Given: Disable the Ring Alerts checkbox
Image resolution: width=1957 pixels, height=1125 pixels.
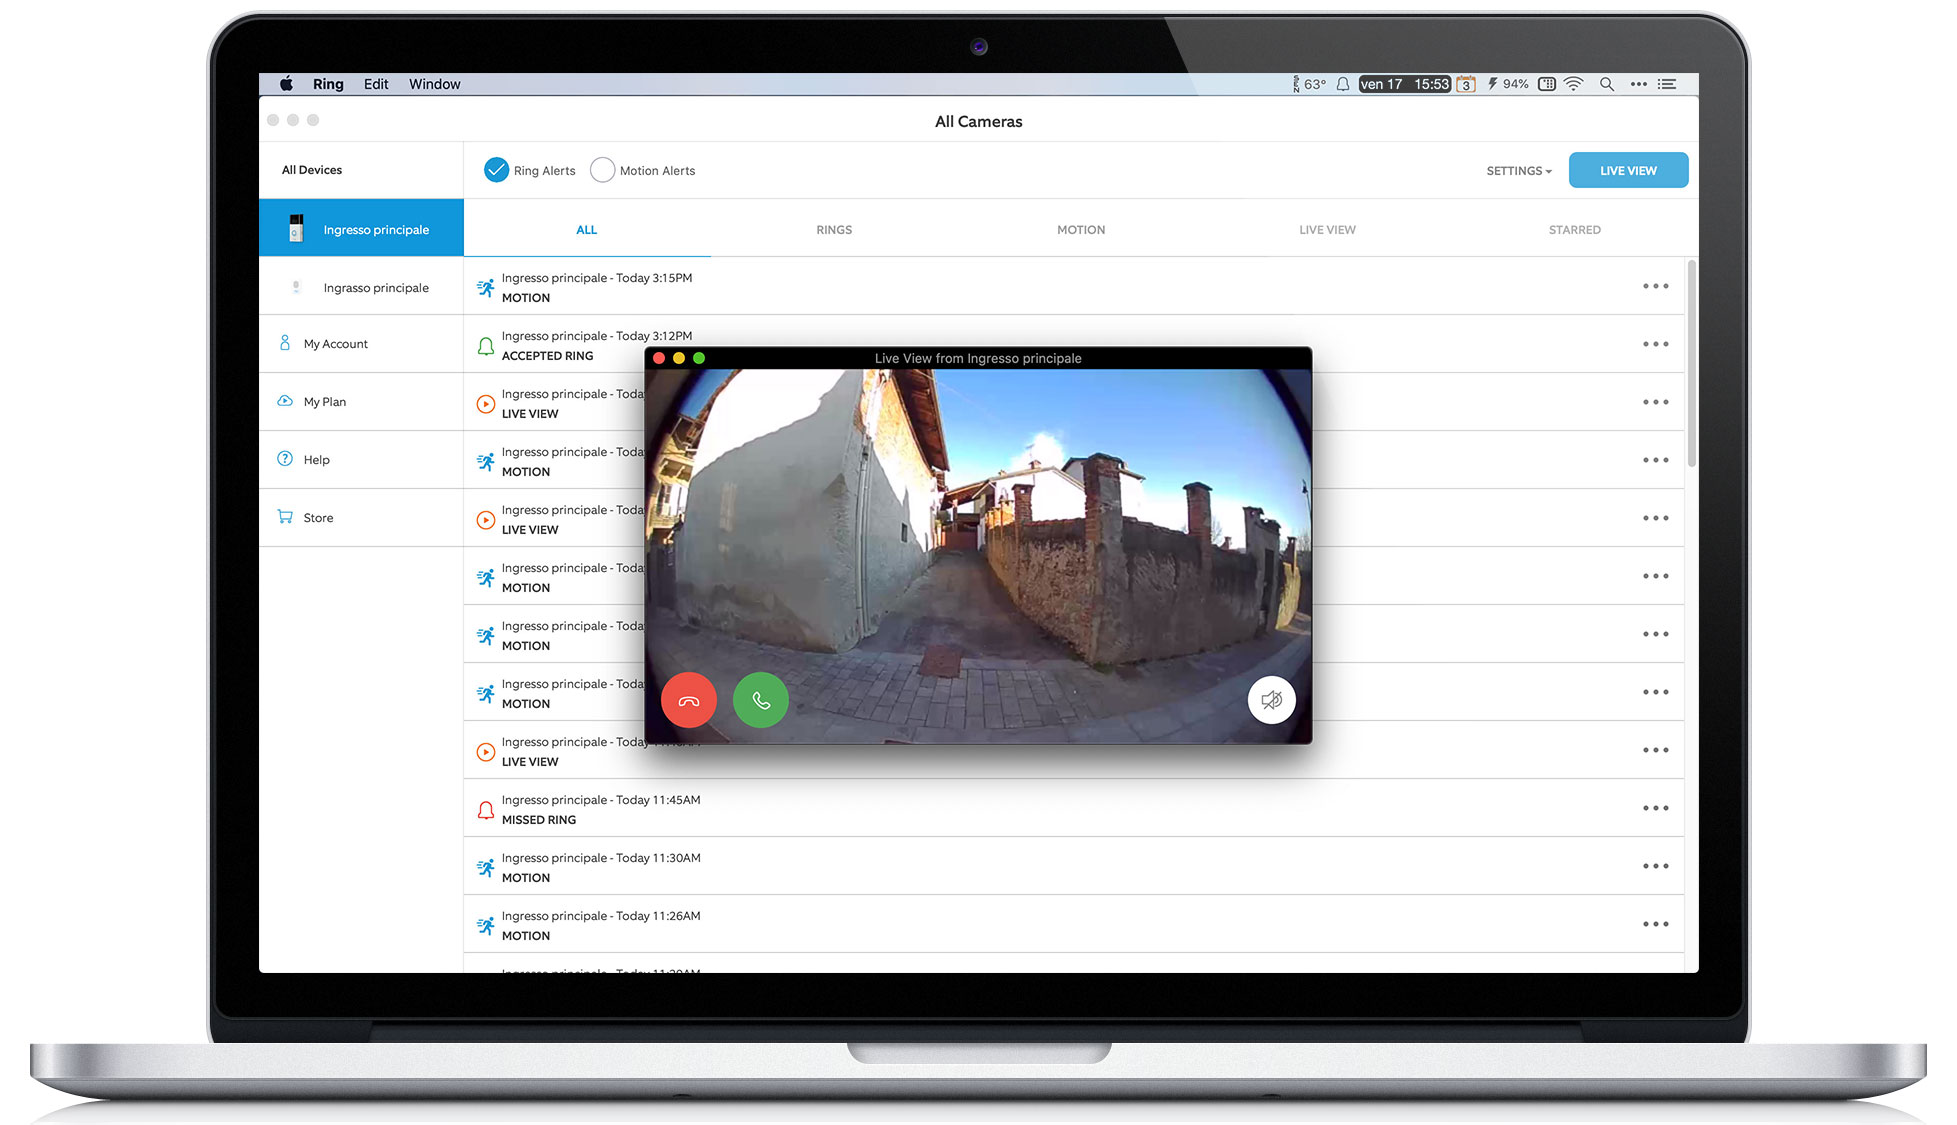Looking at the screenshot, I should (496, 170).
